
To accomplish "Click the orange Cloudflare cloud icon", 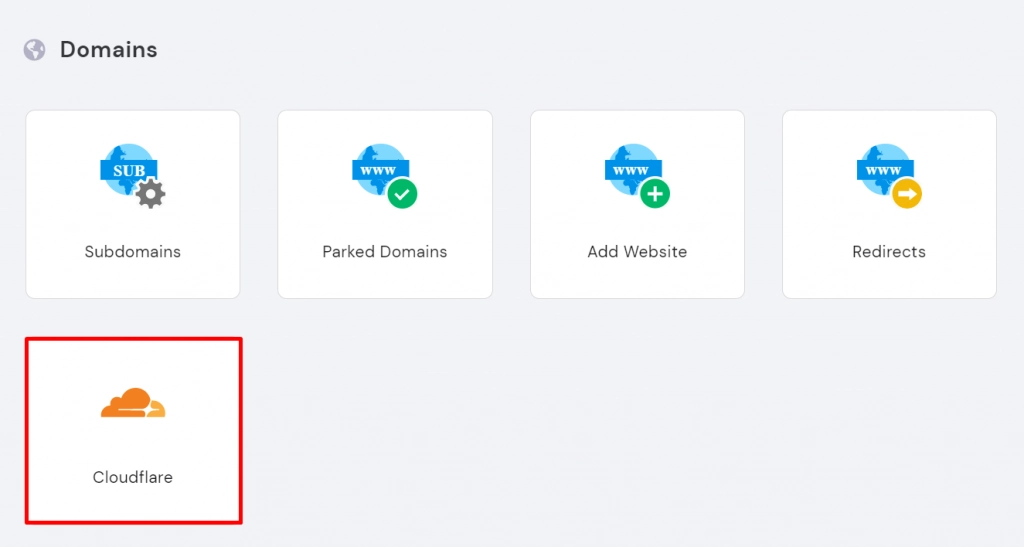I will pos(133,403).
